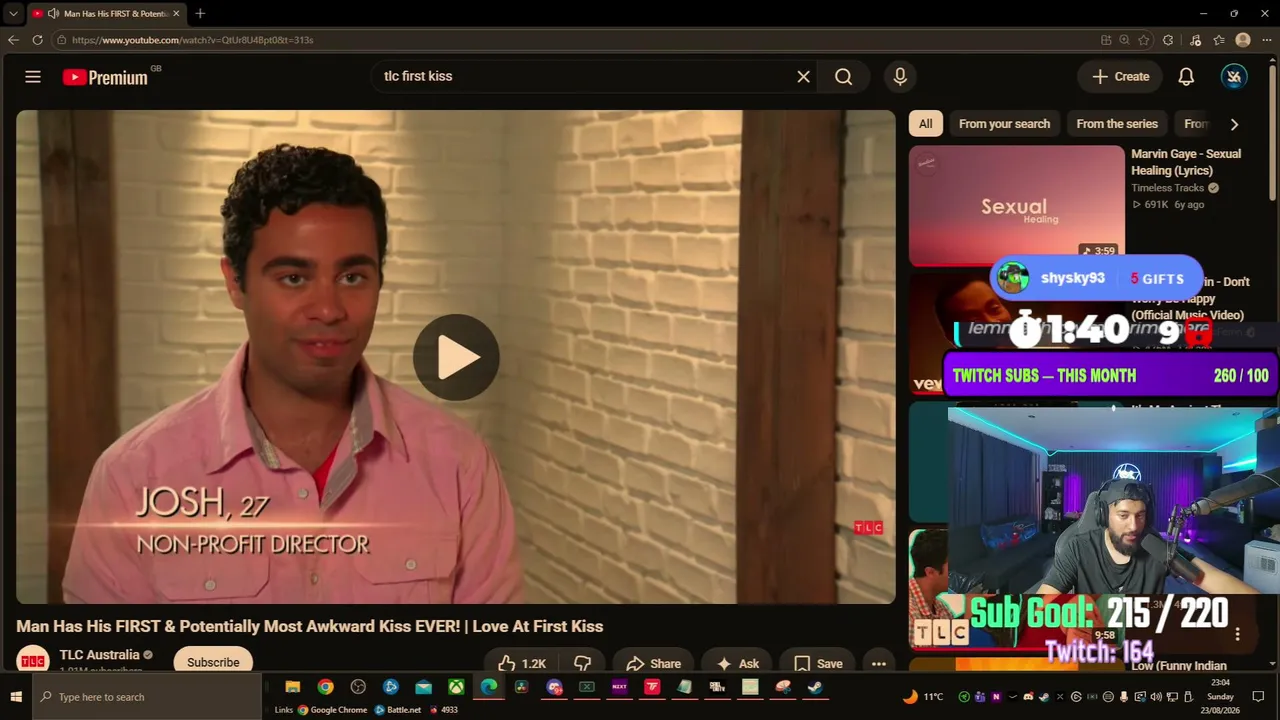Open the Marvin Gaye Sexual Healing thumbnail
The image size is (1280, 720).
[1017, 205]
